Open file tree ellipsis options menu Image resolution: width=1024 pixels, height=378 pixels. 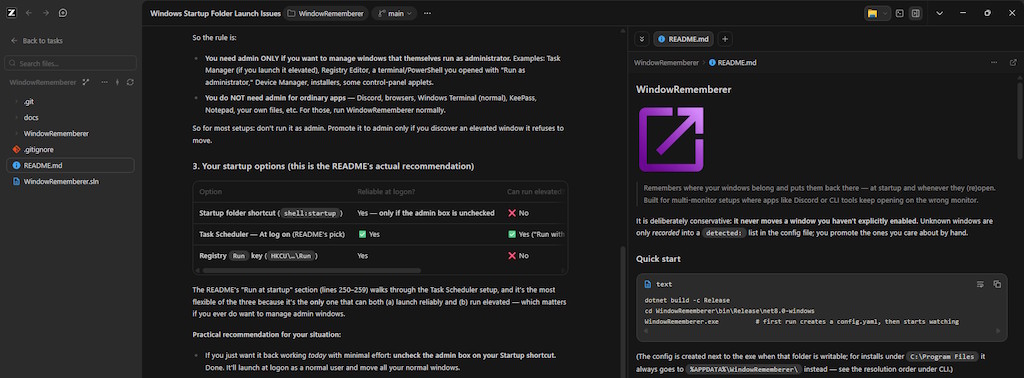104,82
